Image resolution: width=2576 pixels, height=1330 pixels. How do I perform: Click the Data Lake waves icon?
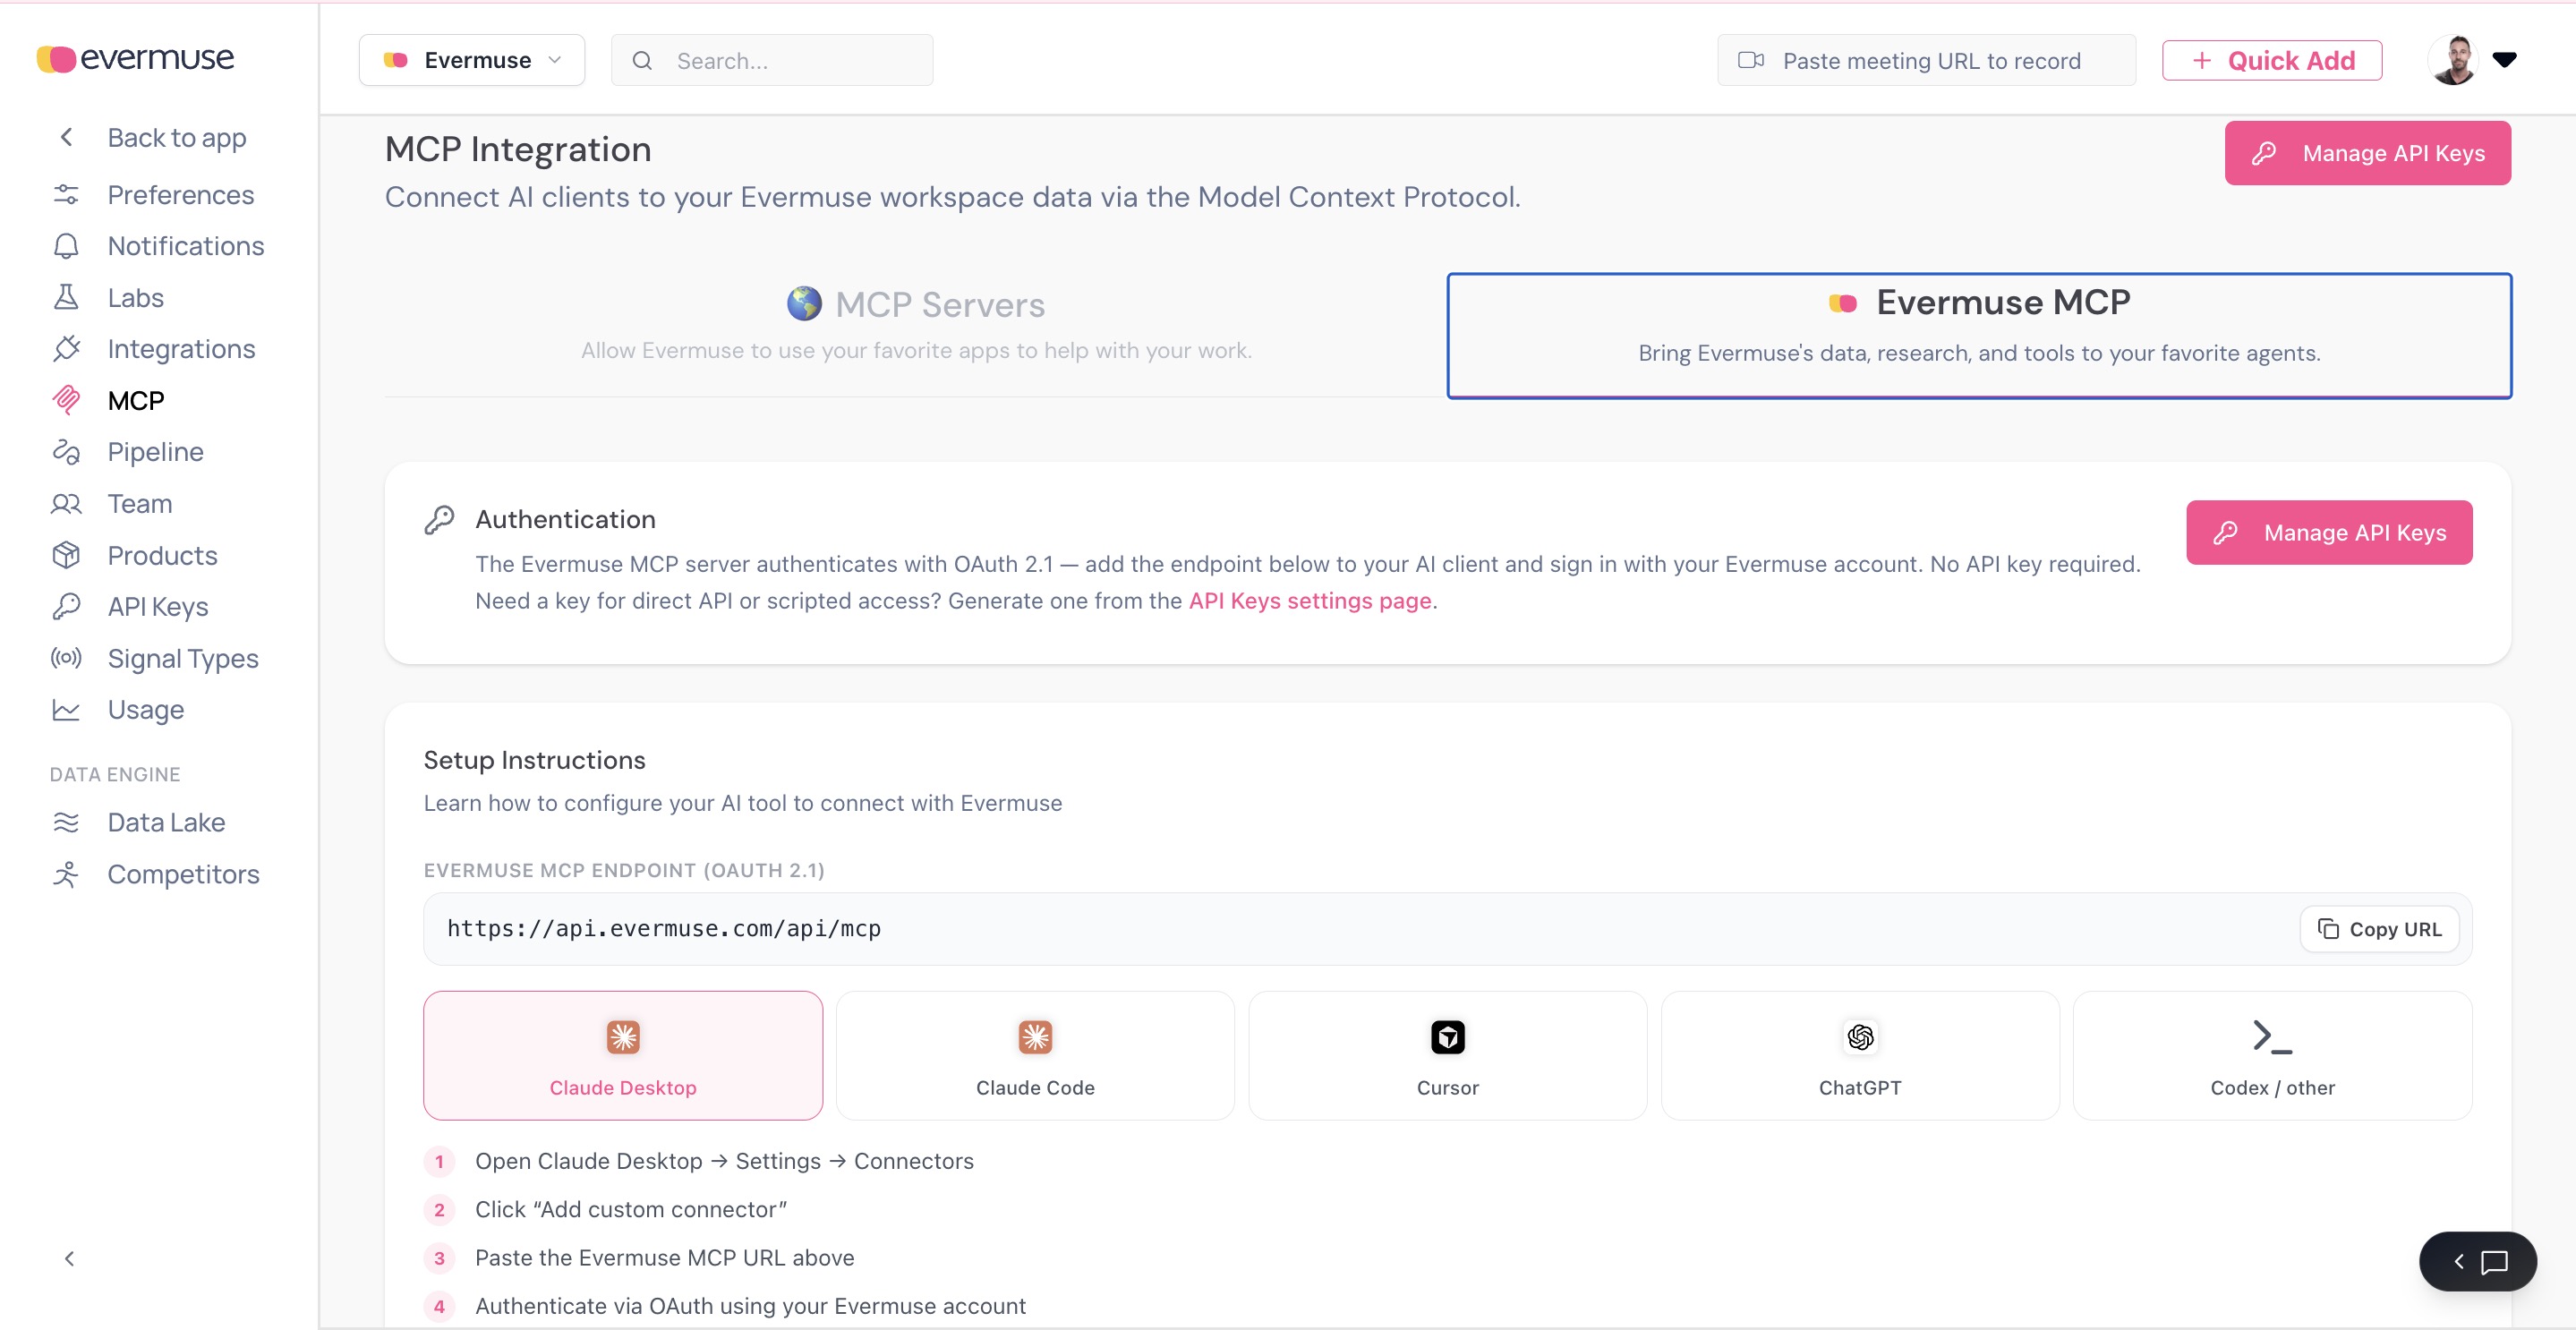point(66,822)
